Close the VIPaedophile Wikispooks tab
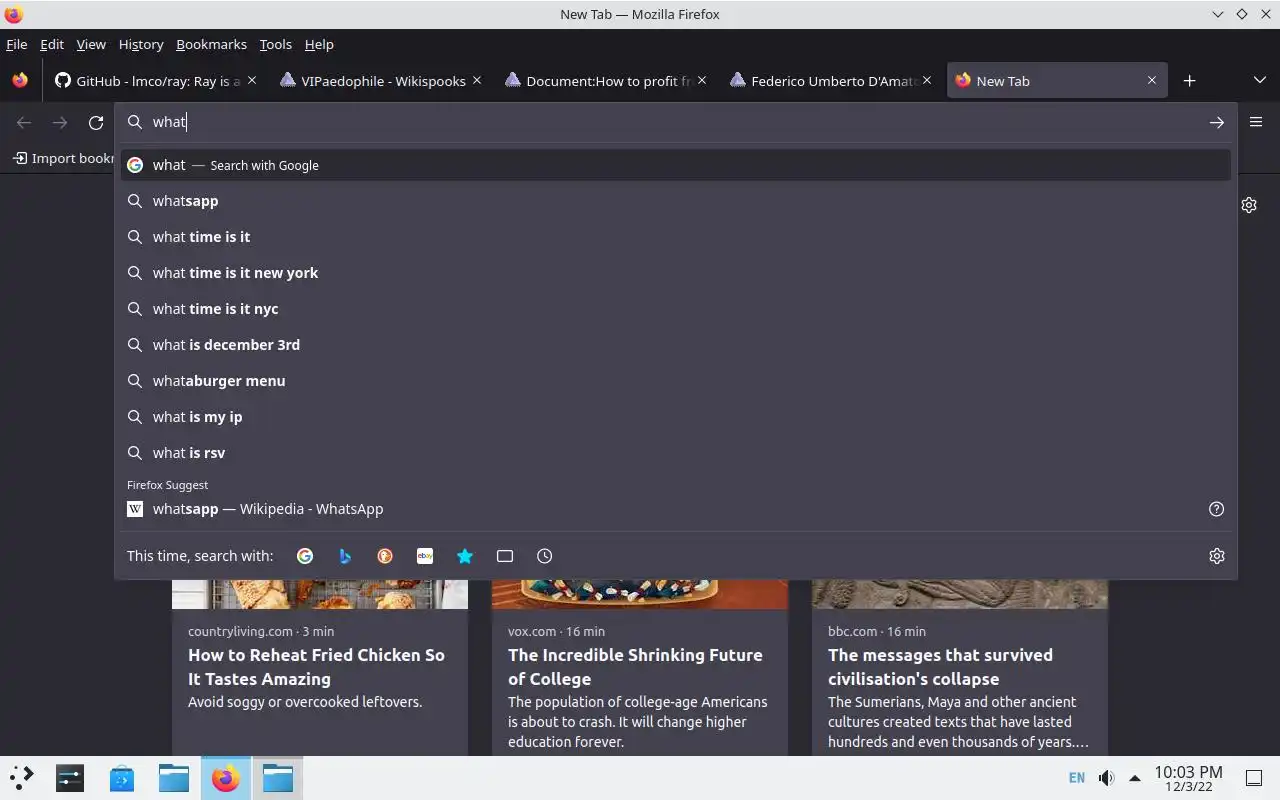The height and width of the screenshot is (800, 1280). pos(477,81)
